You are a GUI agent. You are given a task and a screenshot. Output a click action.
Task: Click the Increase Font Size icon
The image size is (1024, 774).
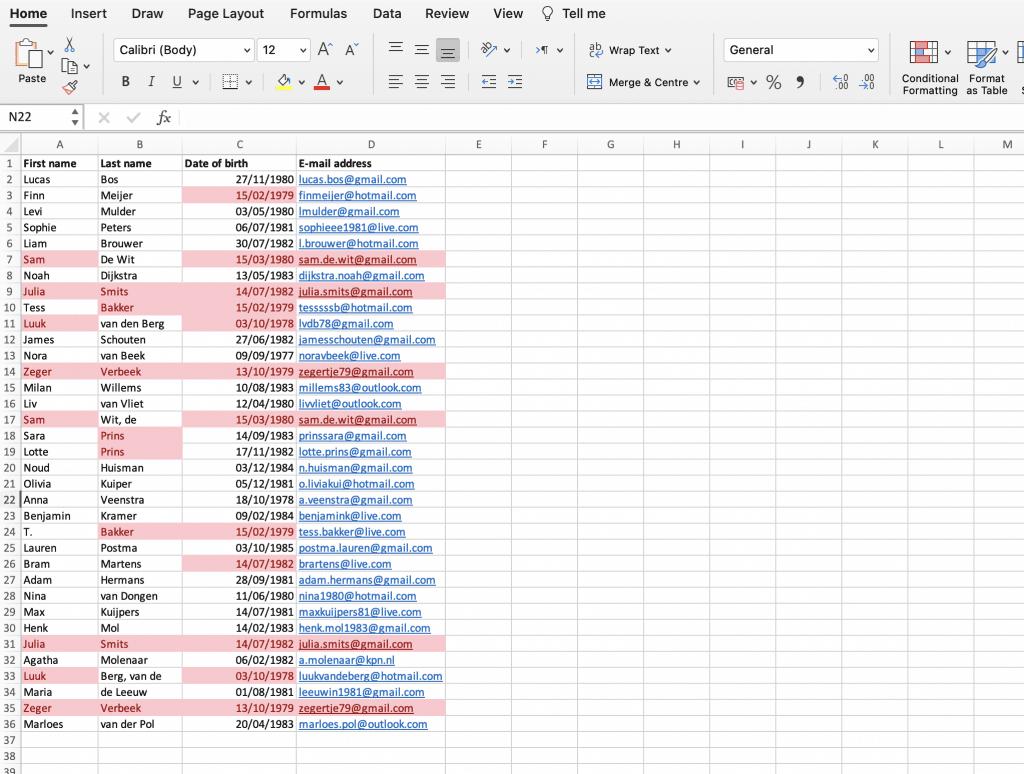(325, 50)
